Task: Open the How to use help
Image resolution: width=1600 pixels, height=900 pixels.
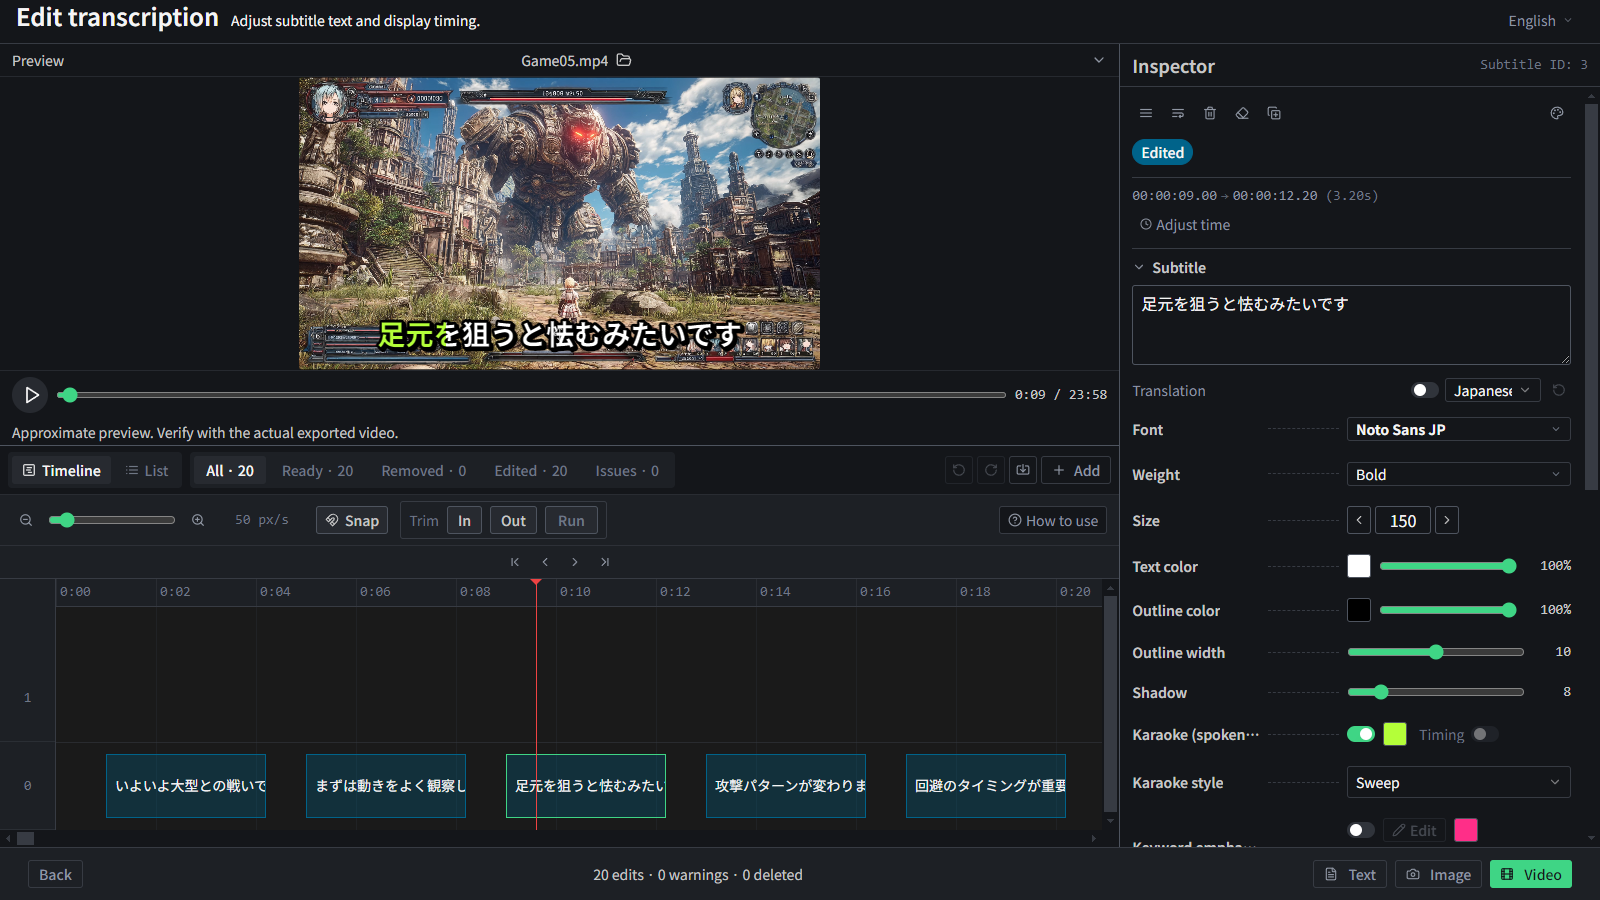Action: (x=1053, y=520)
